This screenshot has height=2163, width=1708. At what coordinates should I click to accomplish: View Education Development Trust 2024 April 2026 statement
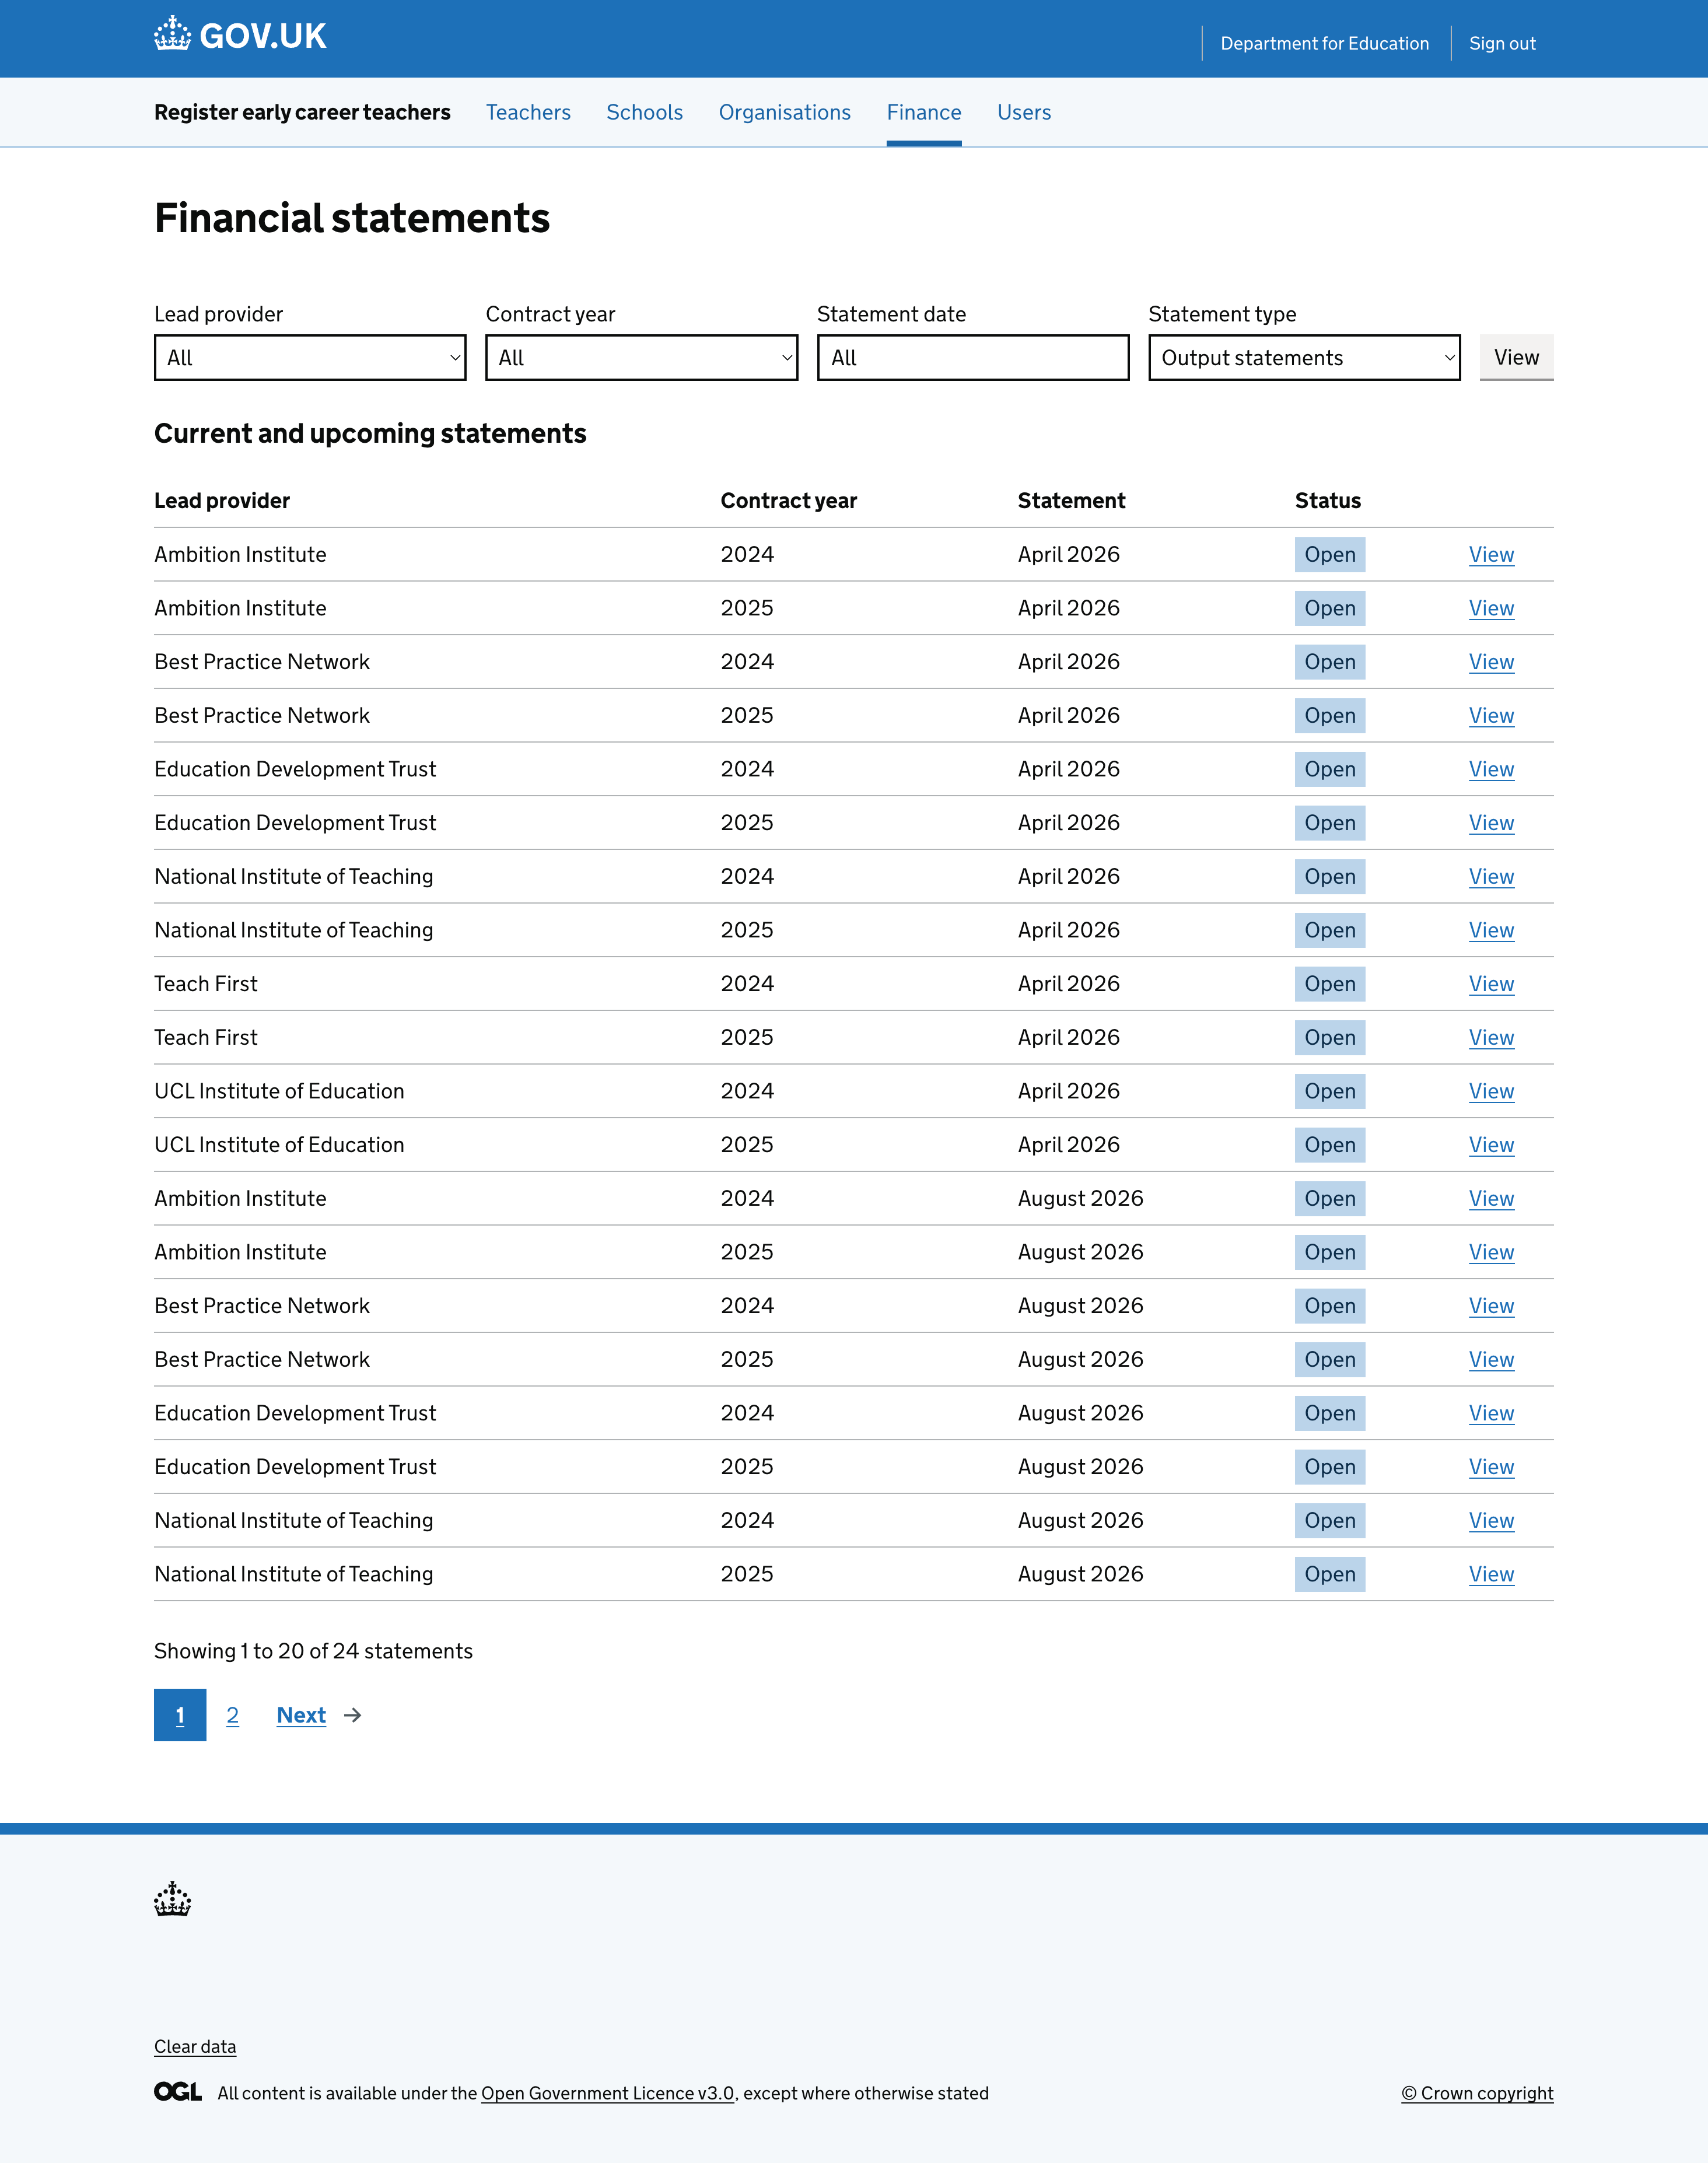coord(1491,769)
